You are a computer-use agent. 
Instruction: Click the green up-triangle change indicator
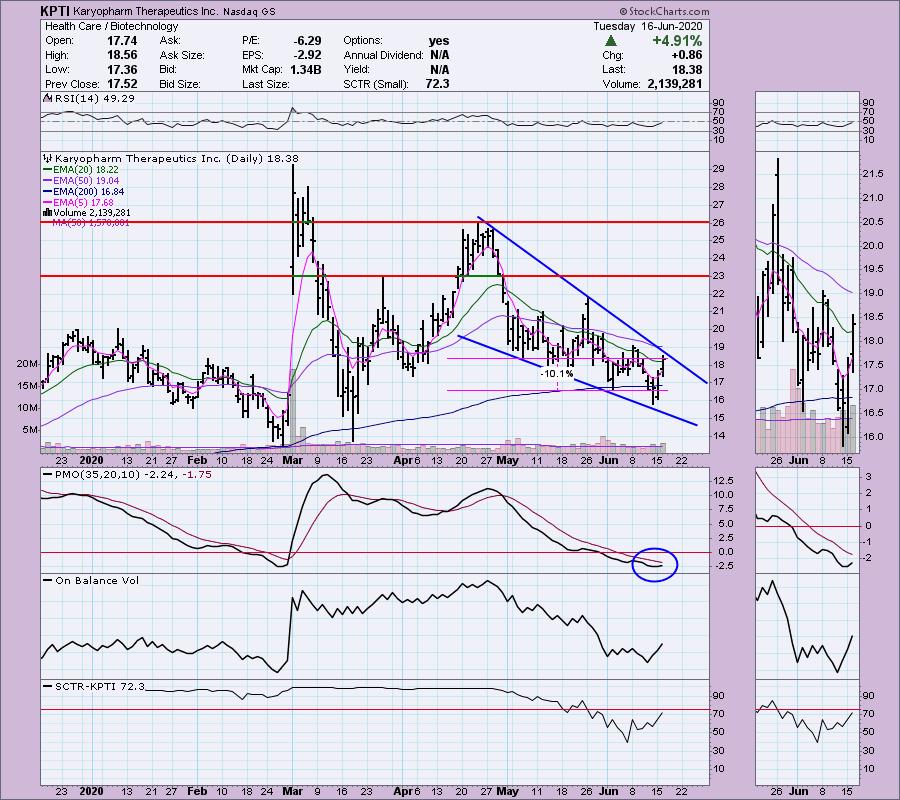click(611, 41)
